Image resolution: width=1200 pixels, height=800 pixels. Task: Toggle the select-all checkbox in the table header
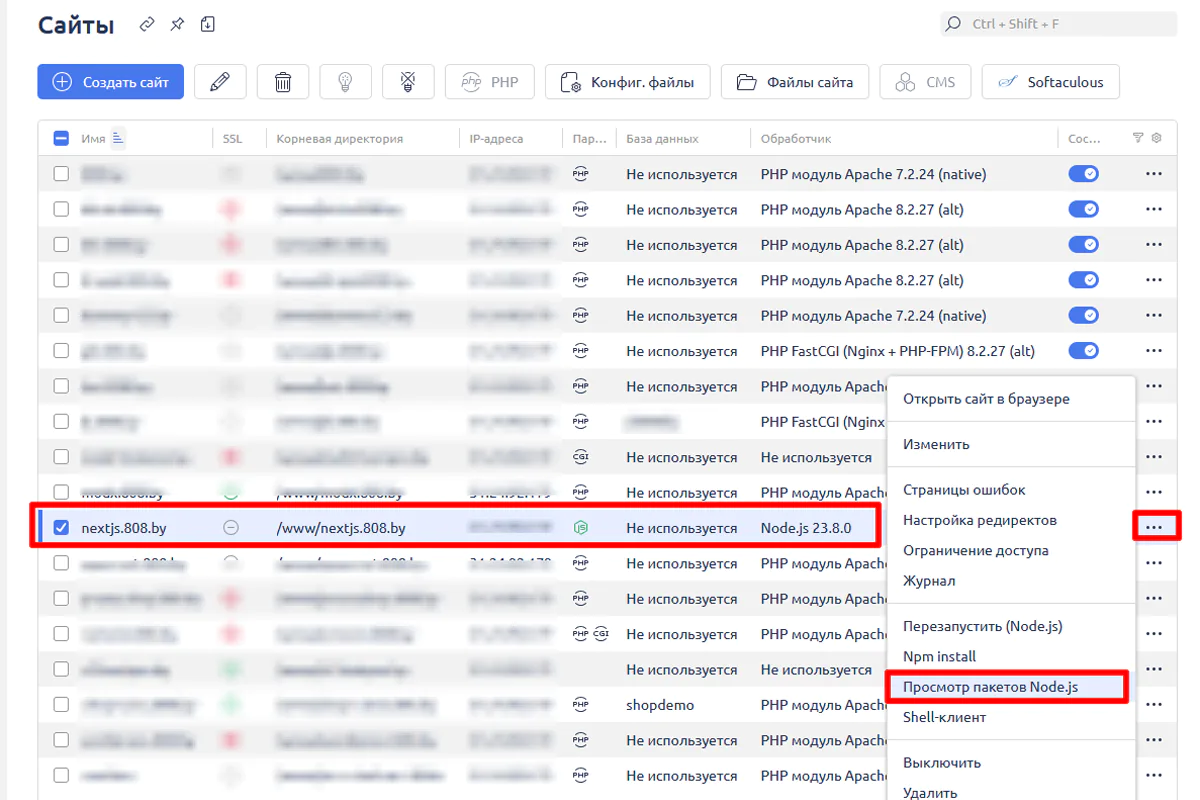click(61, 139)
